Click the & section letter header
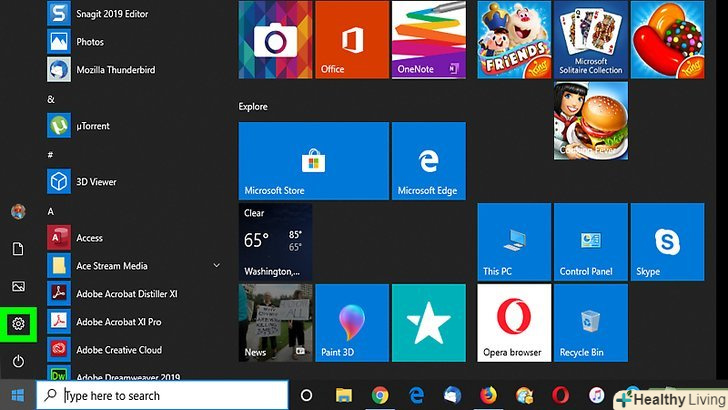This screenshot has width=728, height=410. coord(51,99)
